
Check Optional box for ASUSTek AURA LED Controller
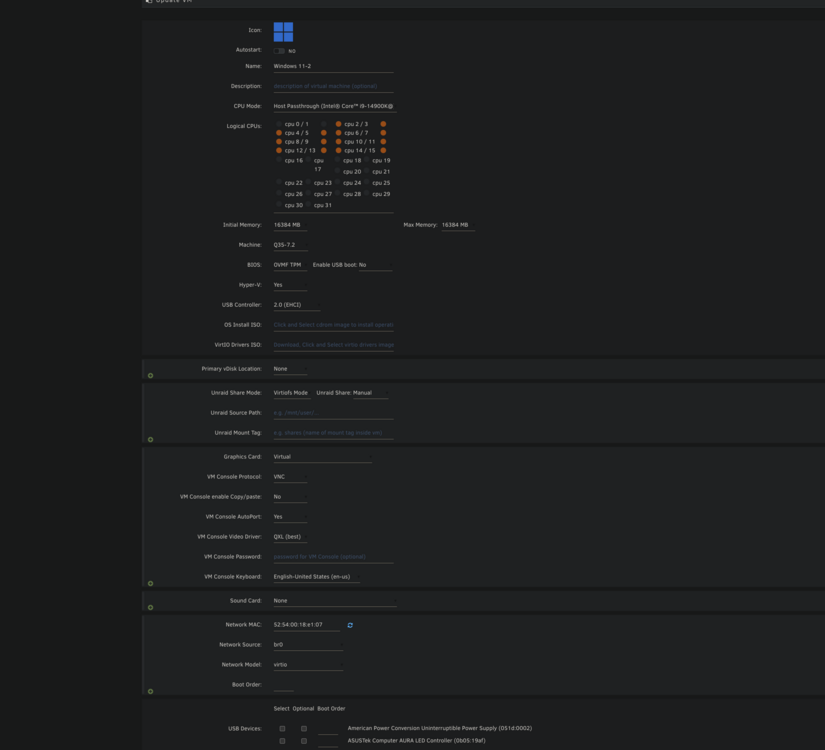click(x=304, y=741)
